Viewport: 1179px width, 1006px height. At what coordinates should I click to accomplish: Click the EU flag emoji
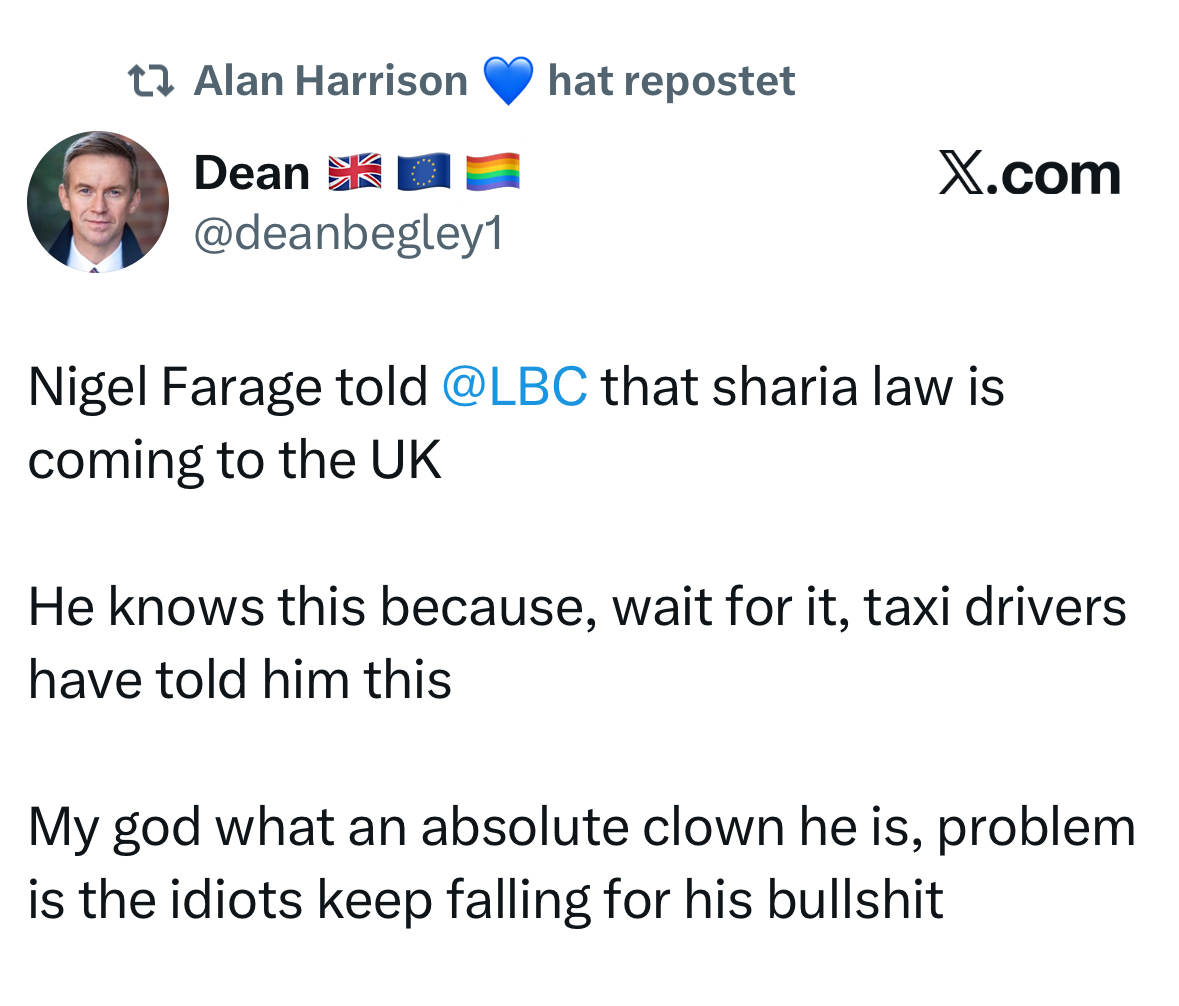click(x=424, y=173)
